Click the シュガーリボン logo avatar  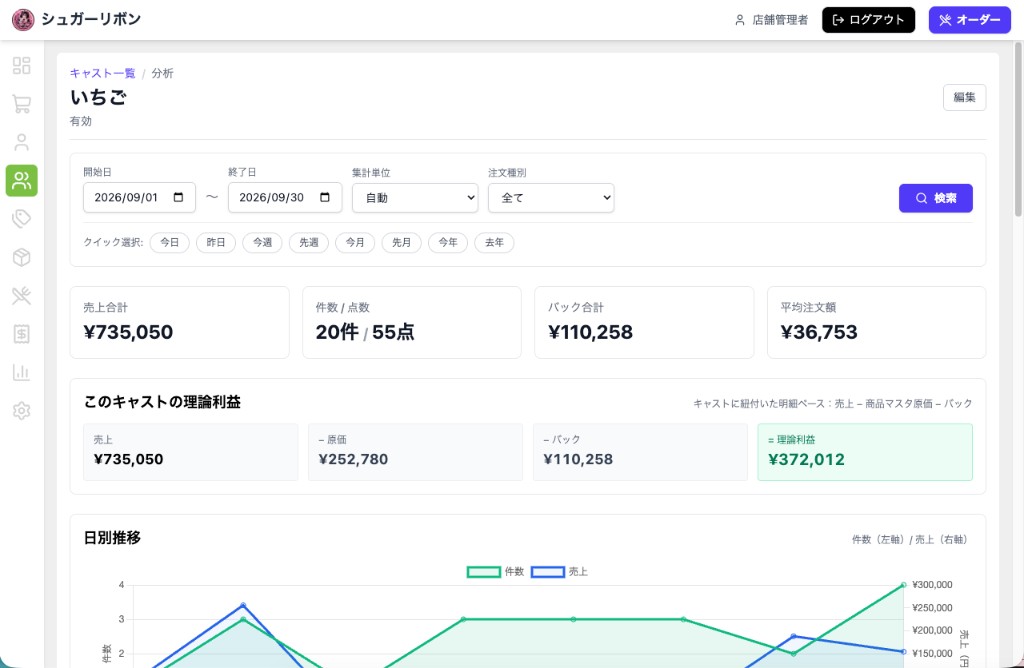coord(23,20)
